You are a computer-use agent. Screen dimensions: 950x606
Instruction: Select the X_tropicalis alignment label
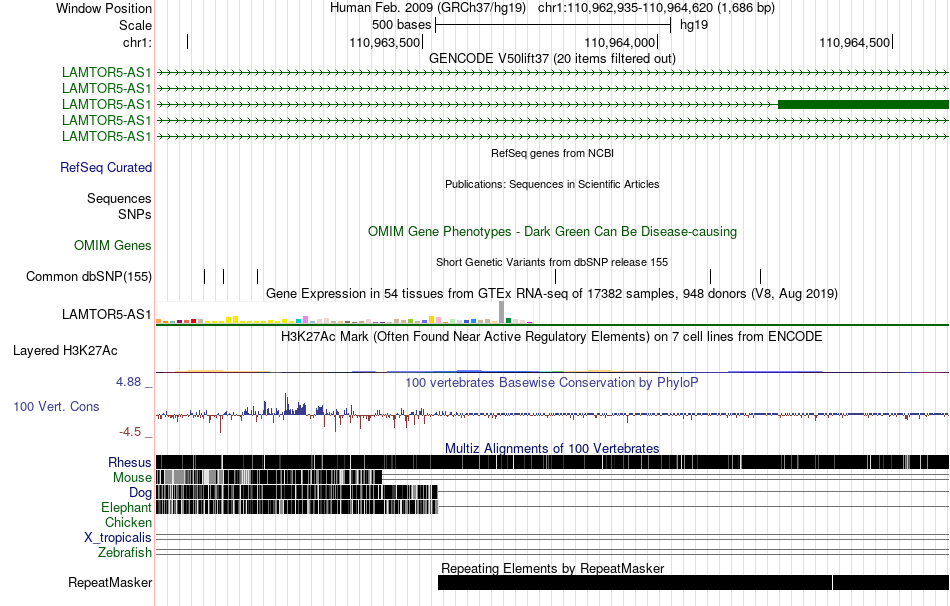pyautogui.click(x=118, y=538)
